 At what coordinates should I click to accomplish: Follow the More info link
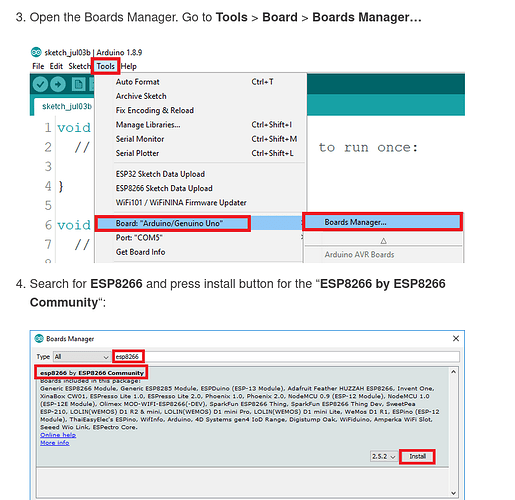coord(55,443)
